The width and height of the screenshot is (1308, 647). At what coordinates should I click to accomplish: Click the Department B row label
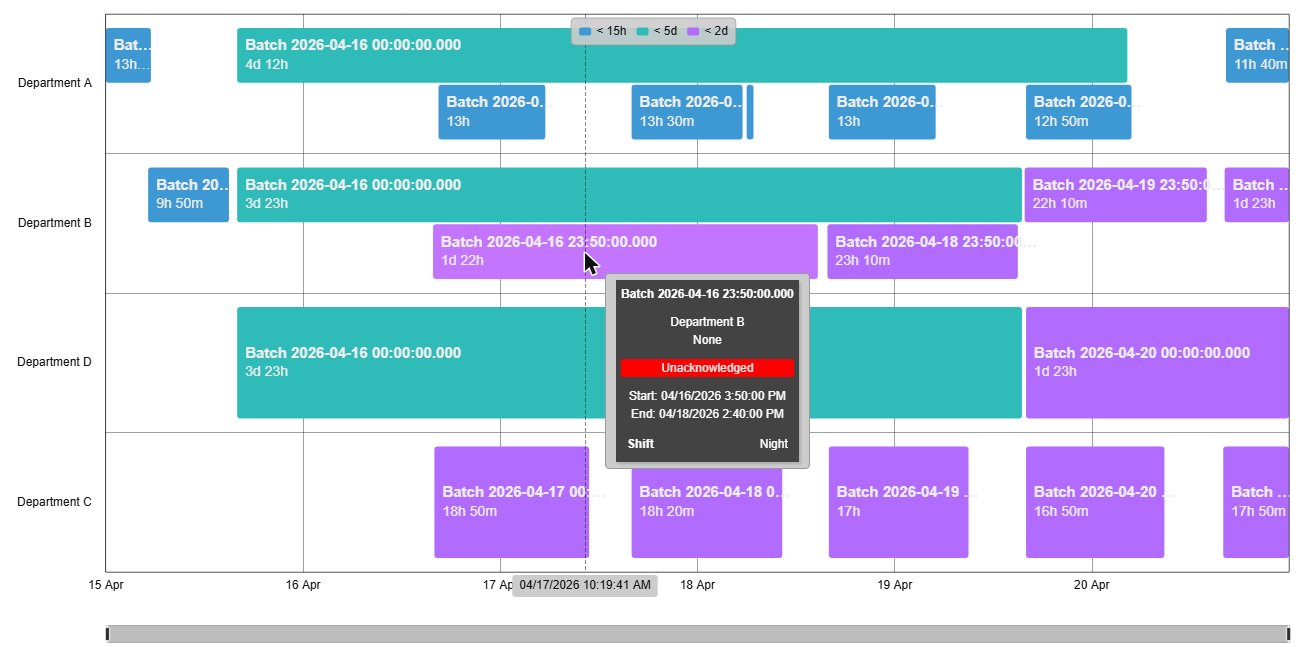pyautogui.click(x=55, y=223)
